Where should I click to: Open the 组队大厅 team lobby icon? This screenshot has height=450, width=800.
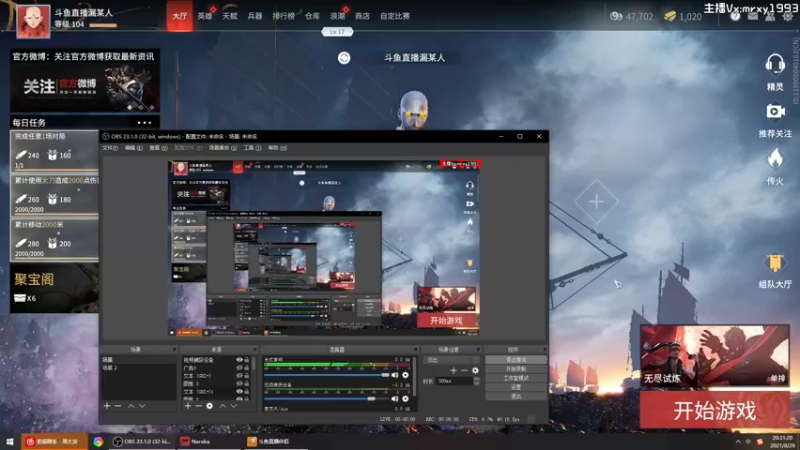[775, 263]
